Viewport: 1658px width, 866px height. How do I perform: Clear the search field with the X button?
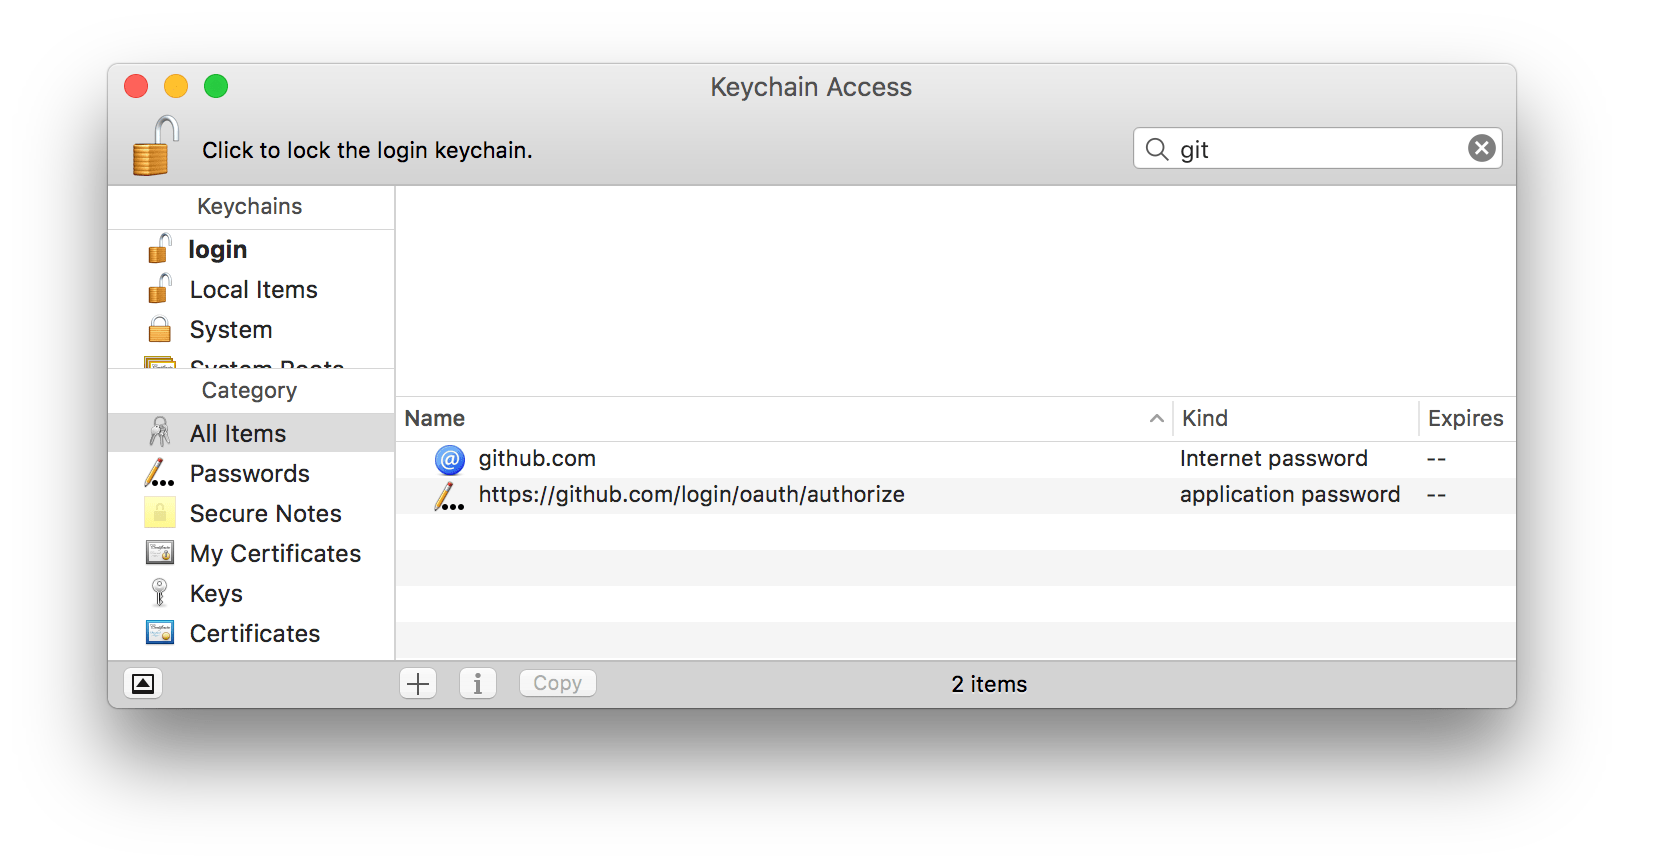tap(1481, 149)
